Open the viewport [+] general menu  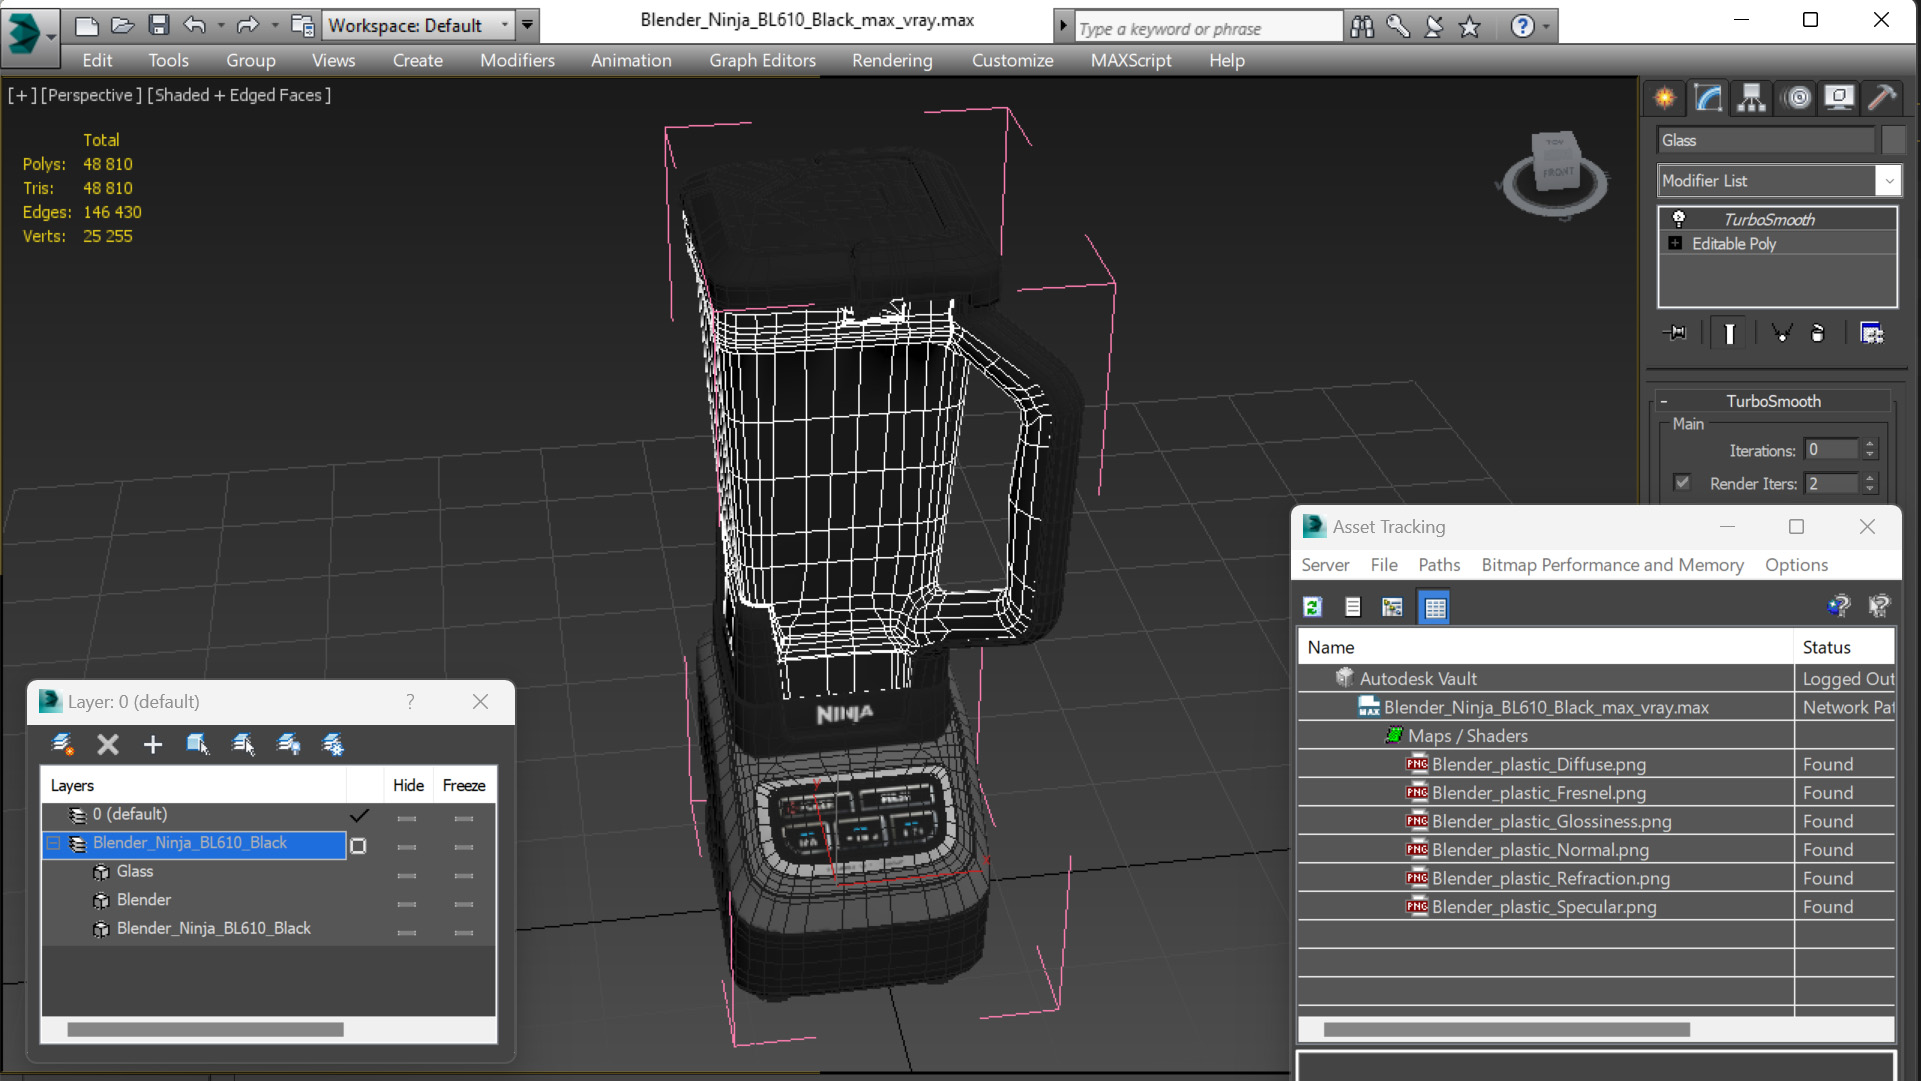[22, 95]
